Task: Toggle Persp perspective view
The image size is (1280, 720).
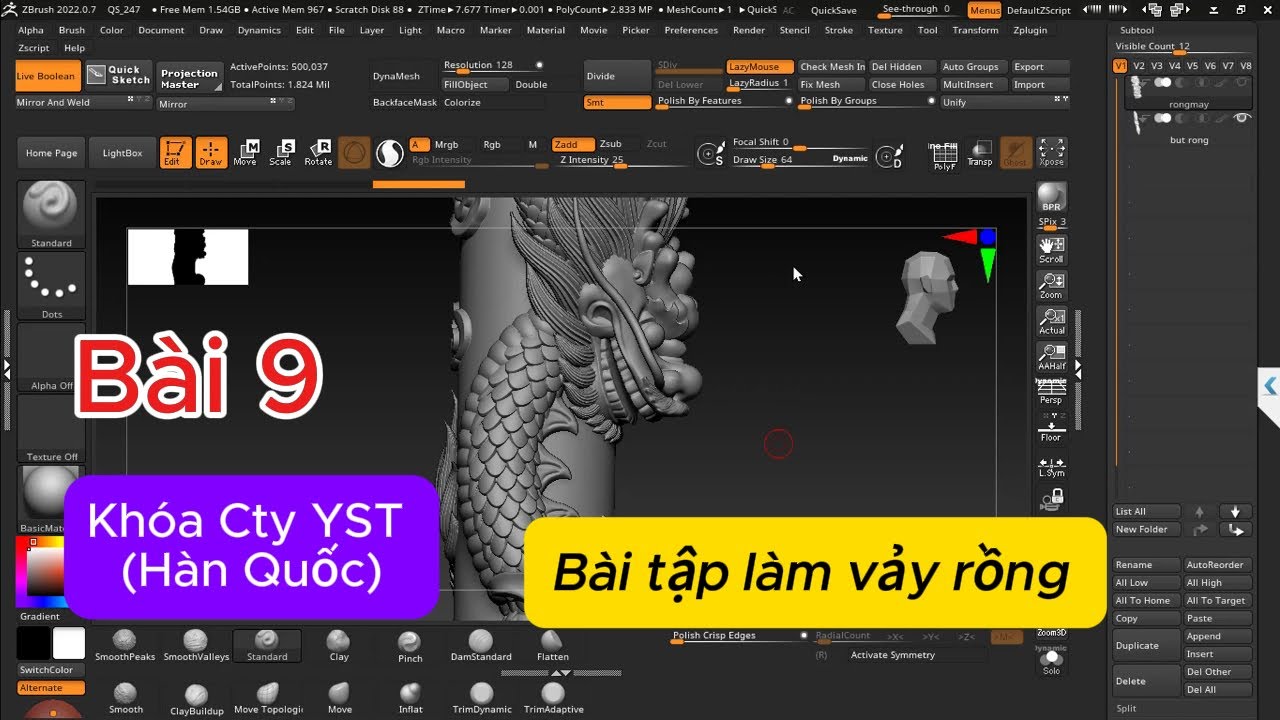Action: [x=1051, y=392]
